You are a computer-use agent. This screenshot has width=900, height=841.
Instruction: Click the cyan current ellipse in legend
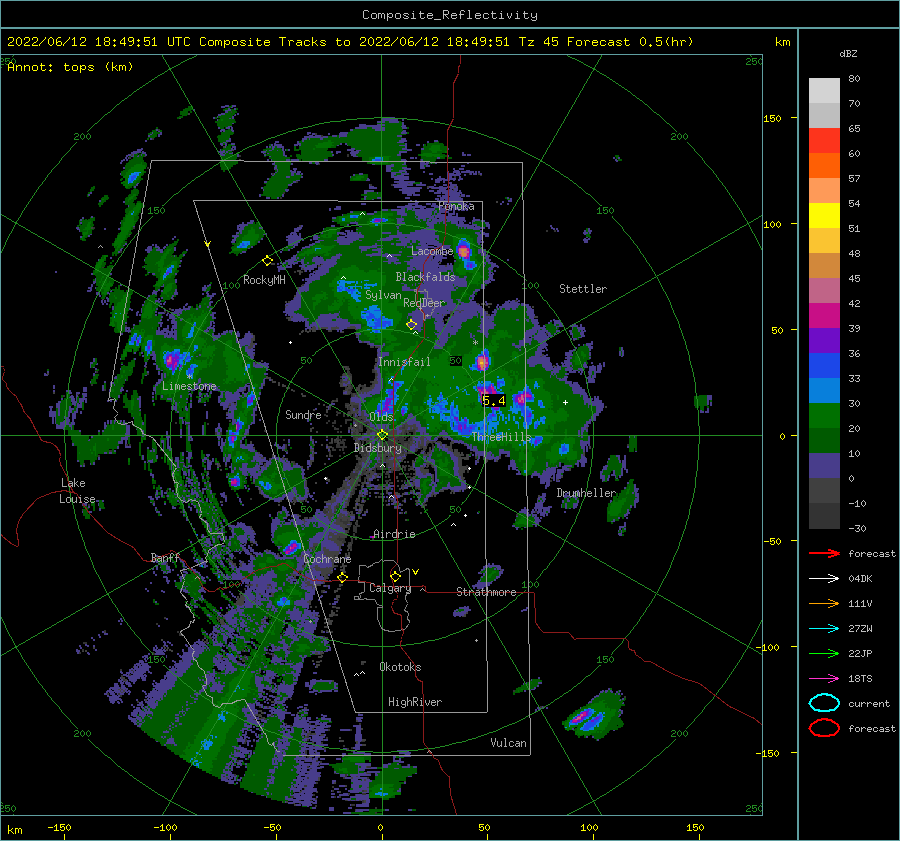coord(824,703)
